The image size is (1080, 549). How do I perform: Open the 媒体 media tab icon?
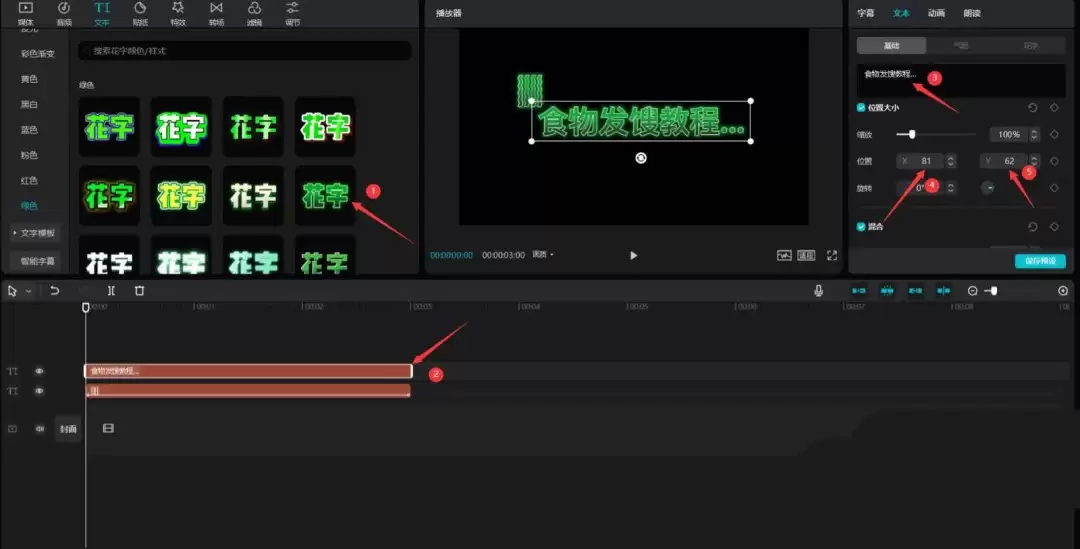(x=25, y=13)
